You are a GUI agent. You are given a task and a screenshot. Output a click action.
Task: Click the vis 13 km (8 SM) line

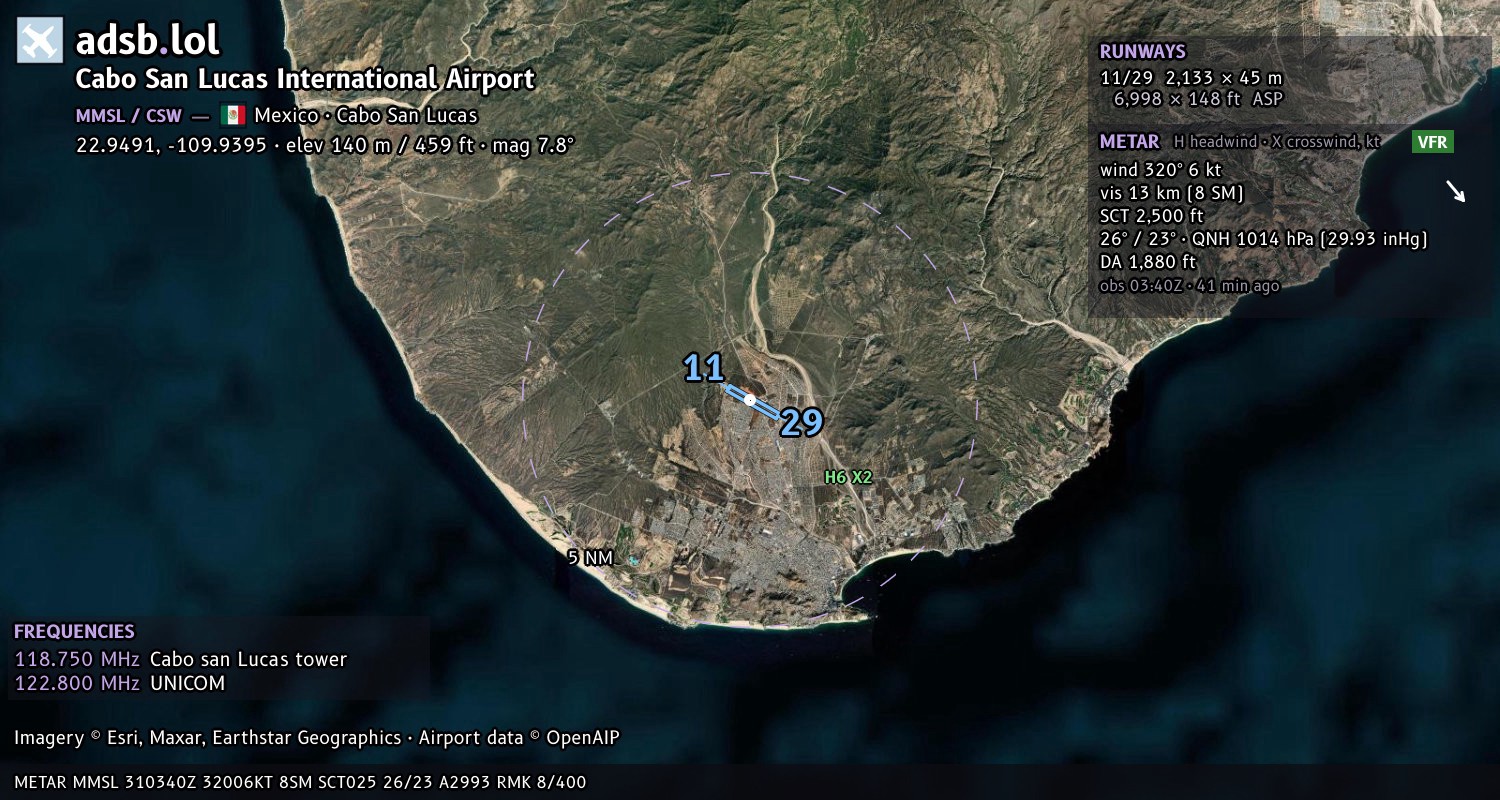tap(1172, 193)
